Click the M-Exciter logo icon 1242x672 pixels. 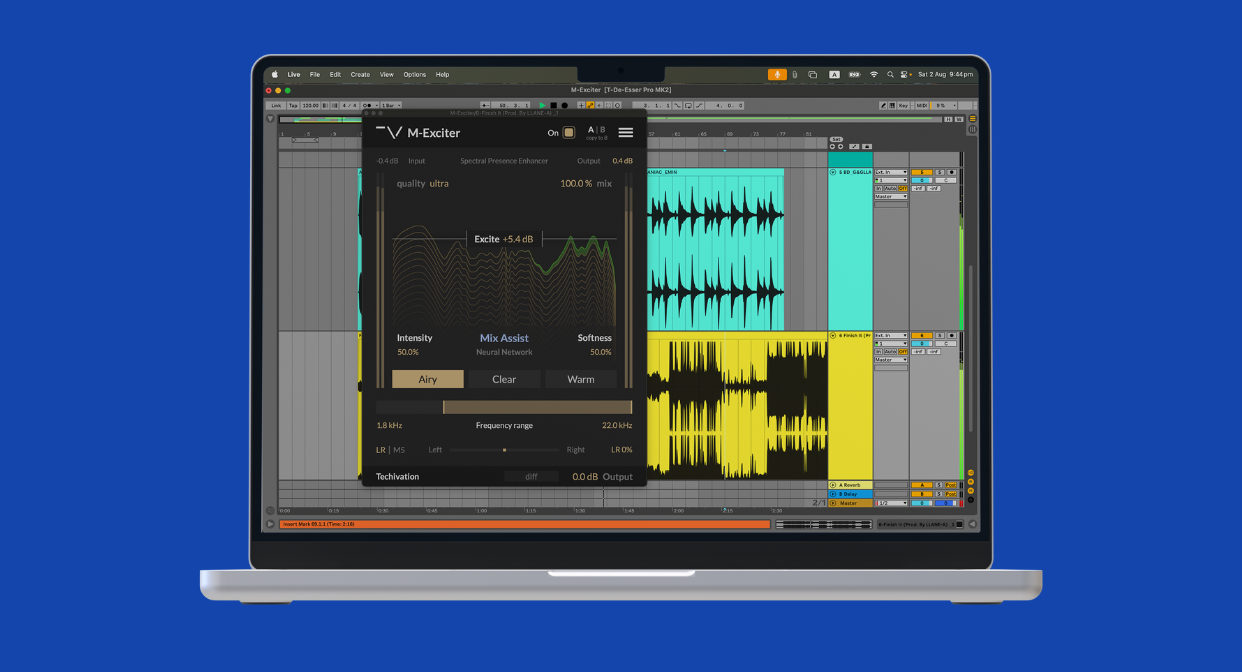pos(389,132)
